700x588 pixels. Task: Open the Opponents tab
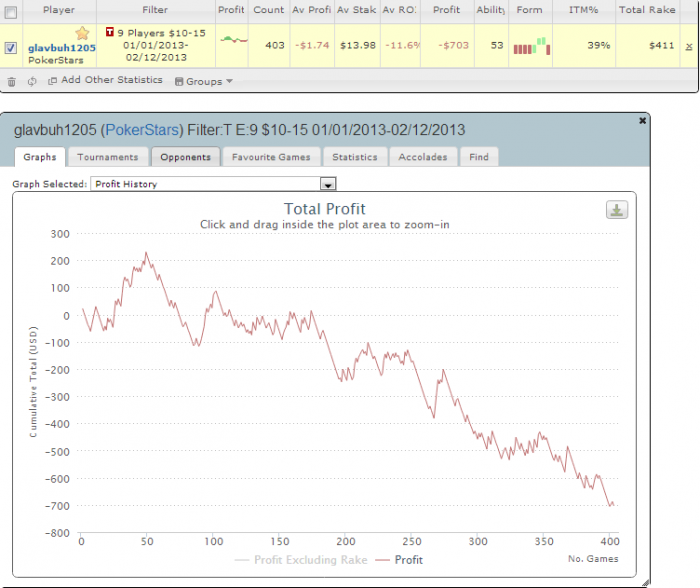click(x=185, y=157)
